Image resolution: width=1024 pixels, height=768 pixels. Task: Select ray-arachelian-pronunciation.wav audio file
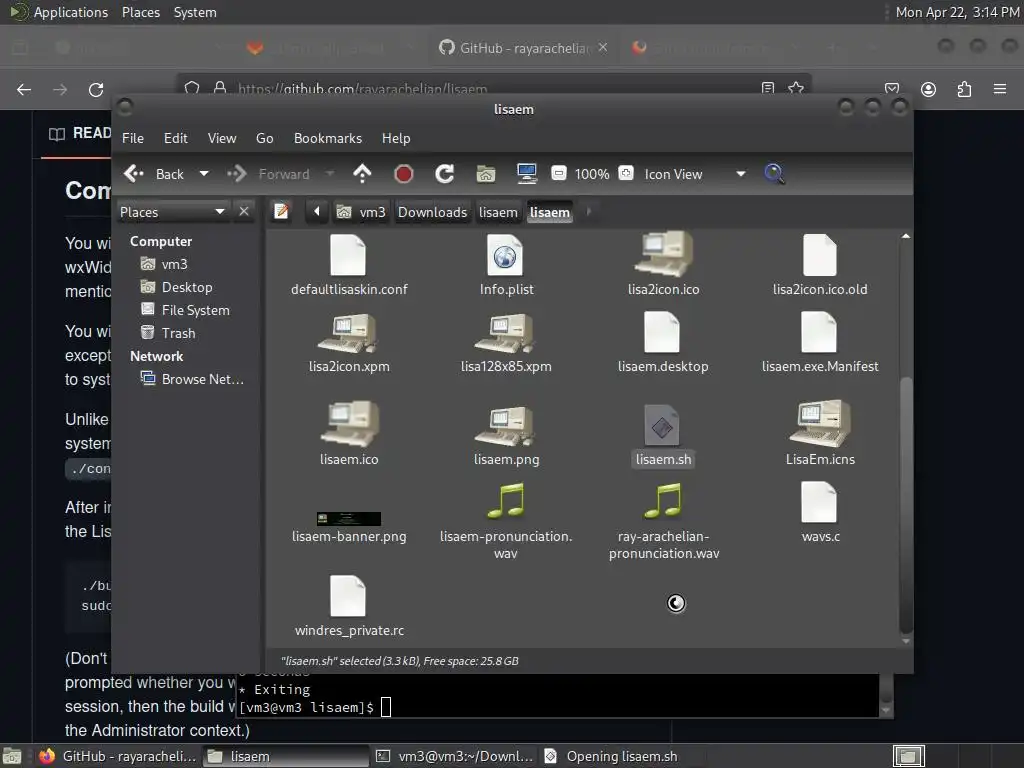tap(664, 521)
